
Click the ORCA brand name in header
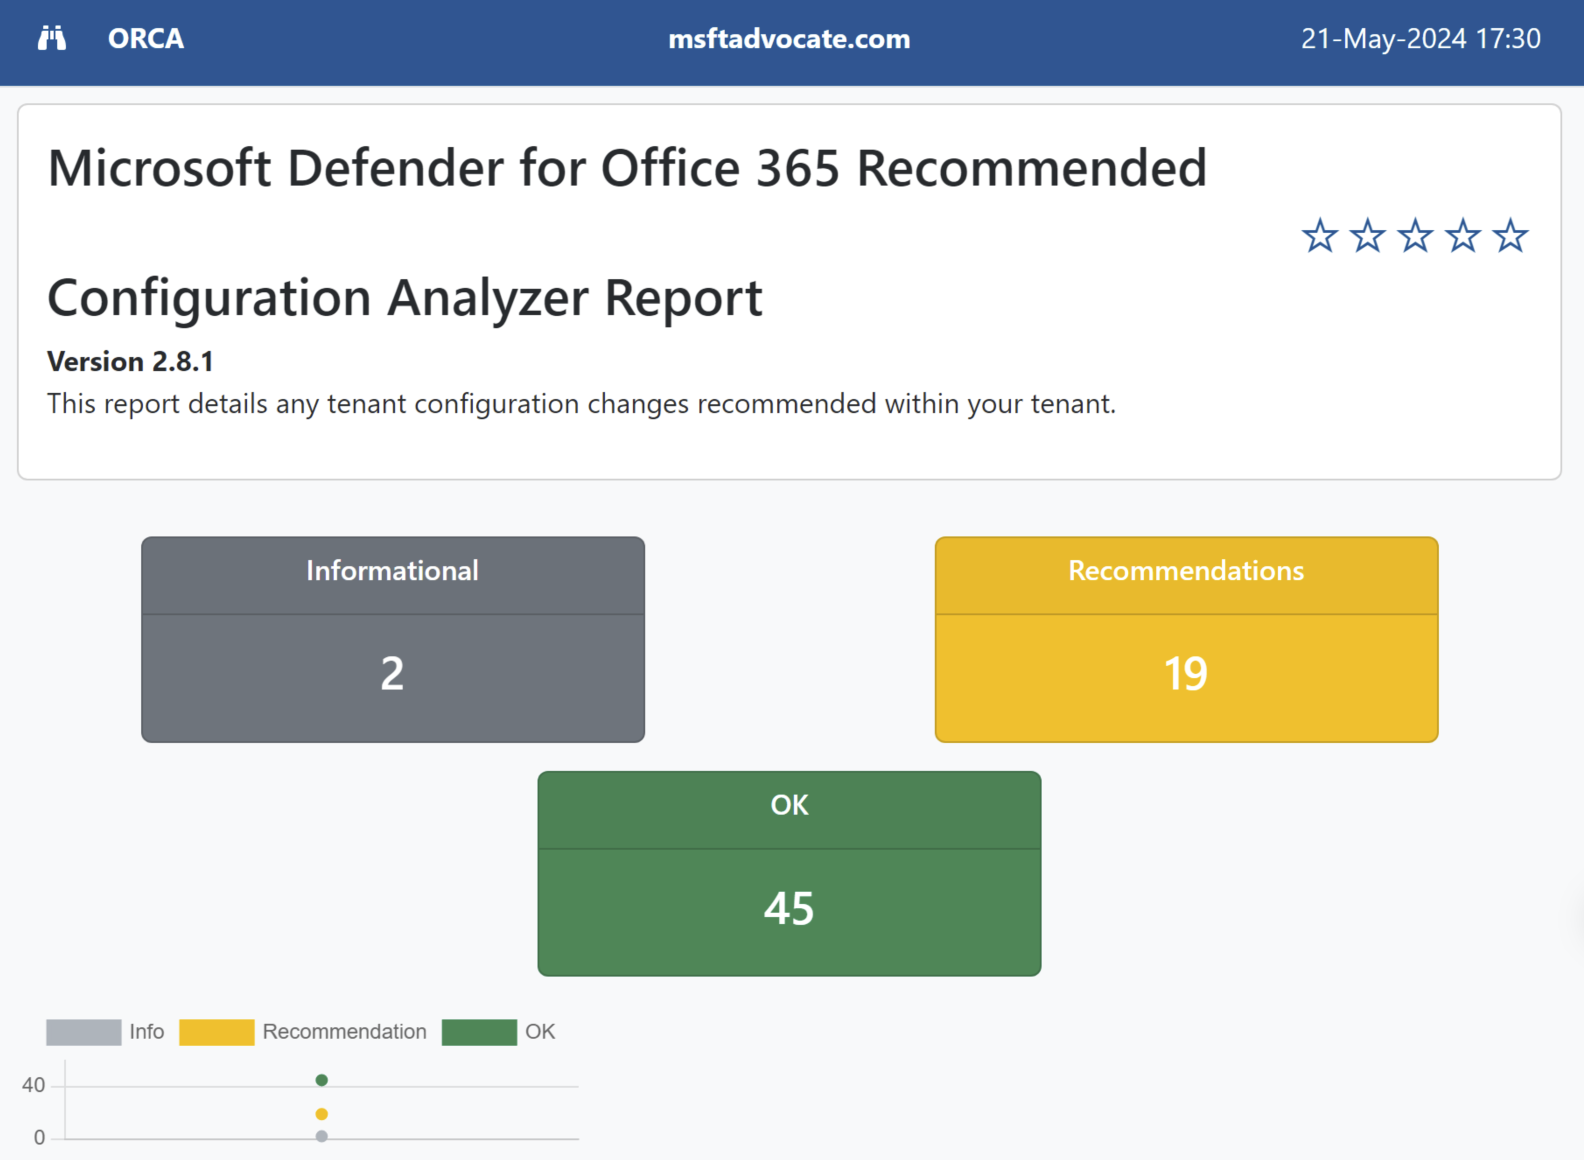point(146,39)
